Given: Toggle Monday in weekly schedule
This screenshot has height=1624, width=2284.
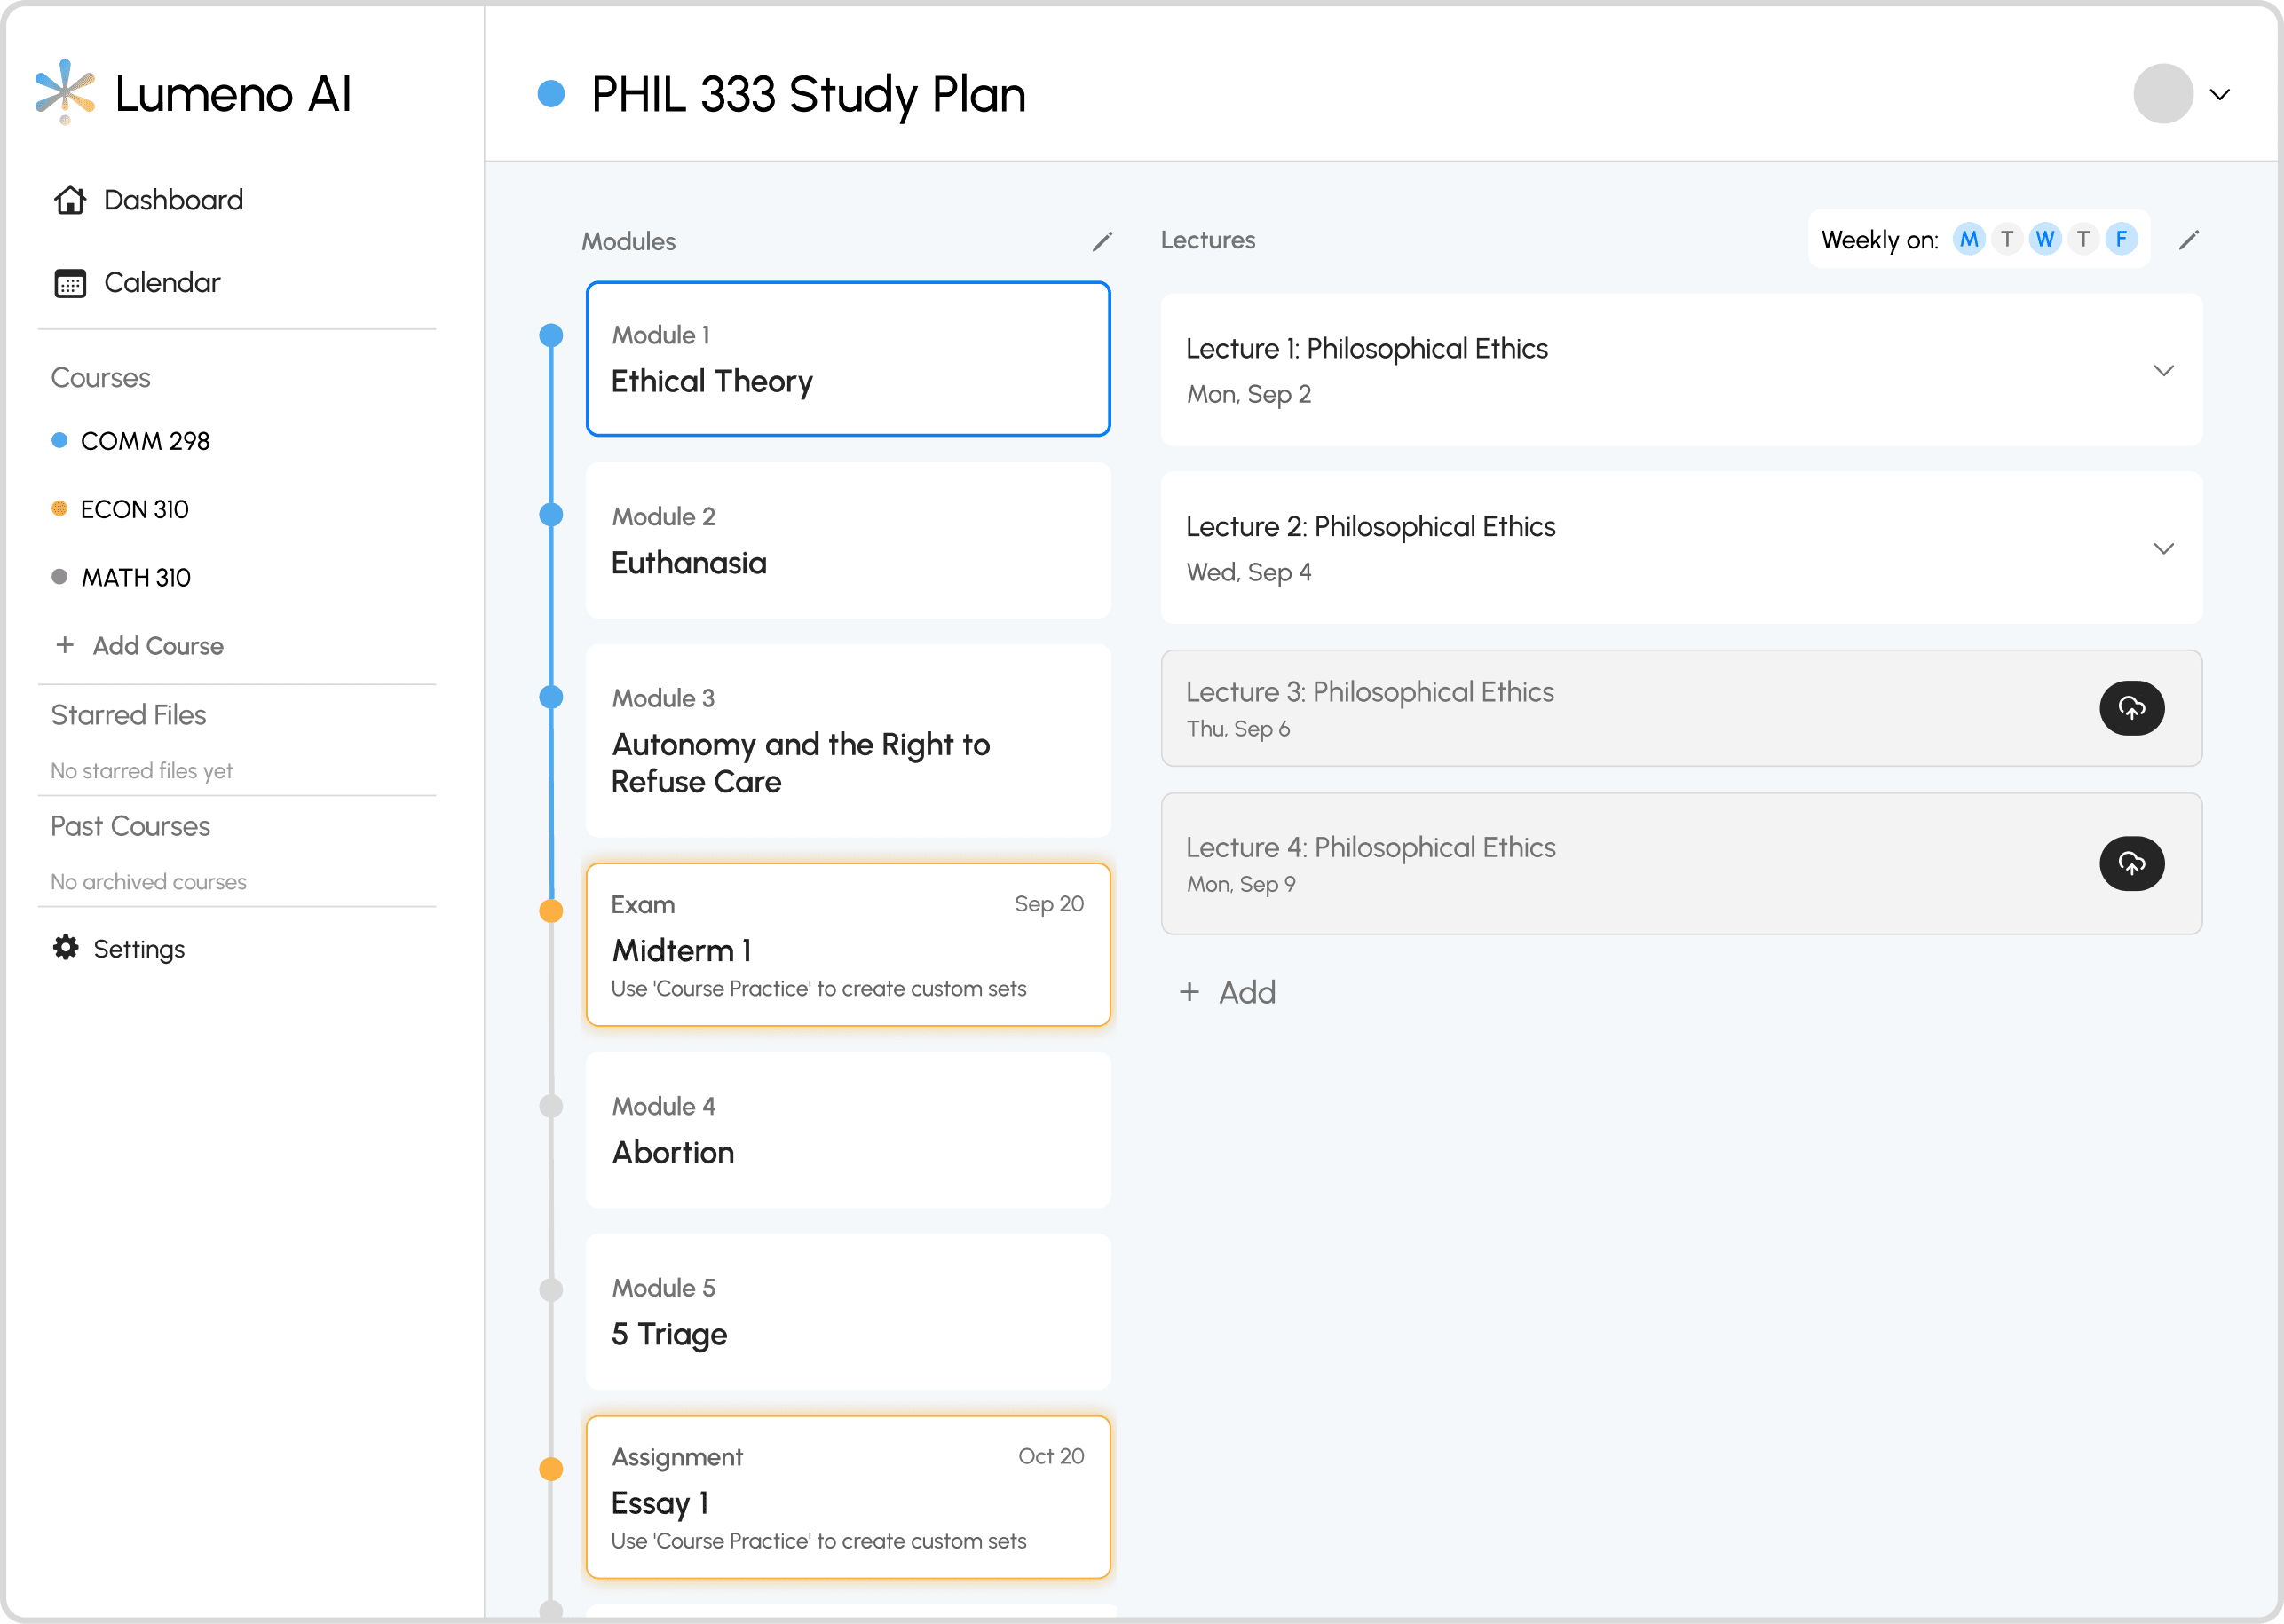Looking at the screenshot, I should coord(1968,240).
